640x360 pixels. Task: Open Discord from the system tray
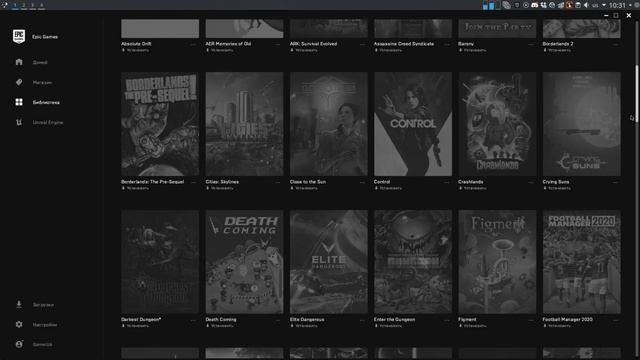coord(534,5)
